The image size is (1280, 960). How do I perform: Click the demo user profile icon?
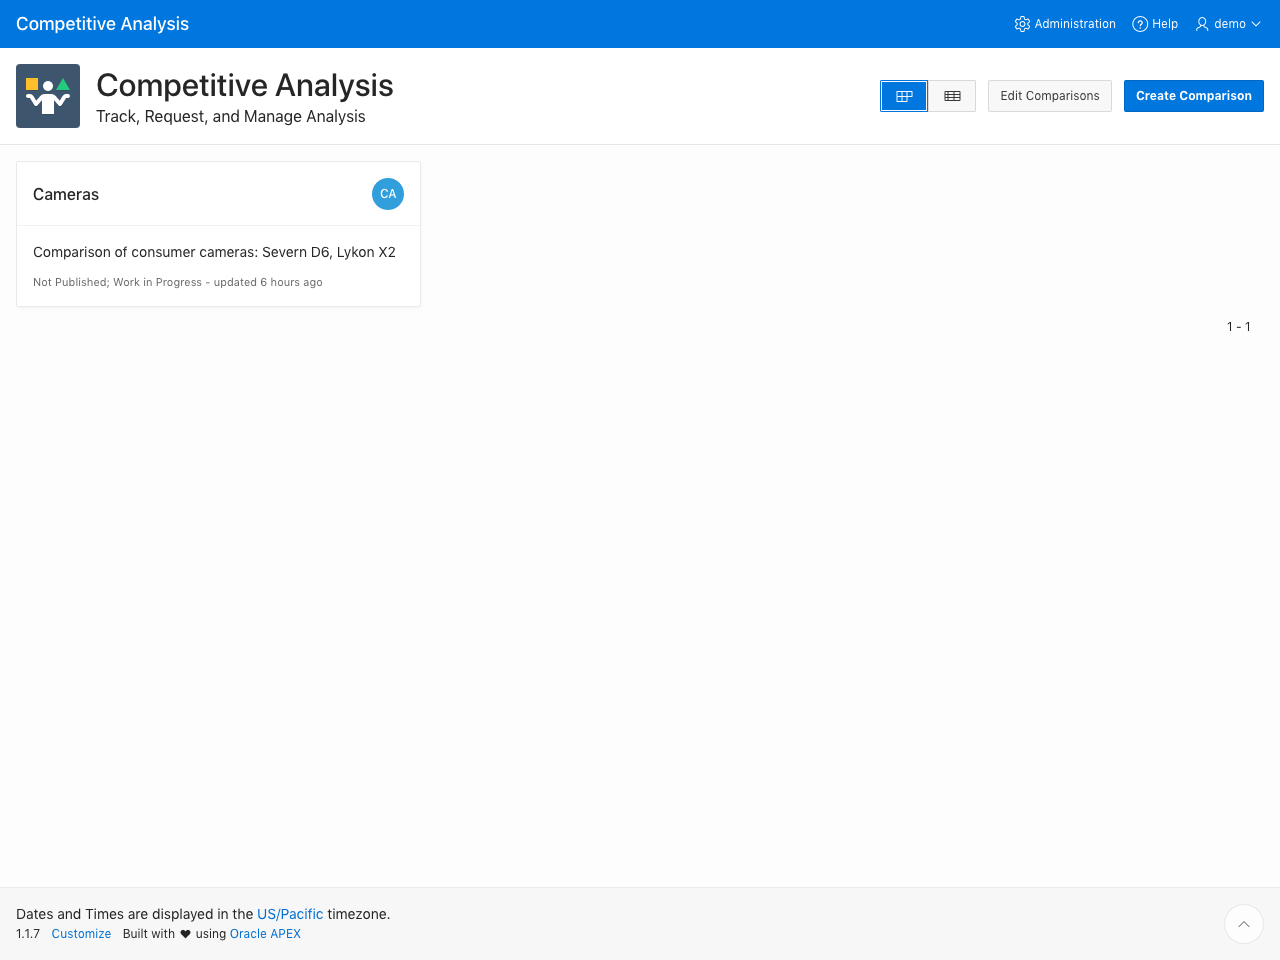click(x=1202, y=24)
